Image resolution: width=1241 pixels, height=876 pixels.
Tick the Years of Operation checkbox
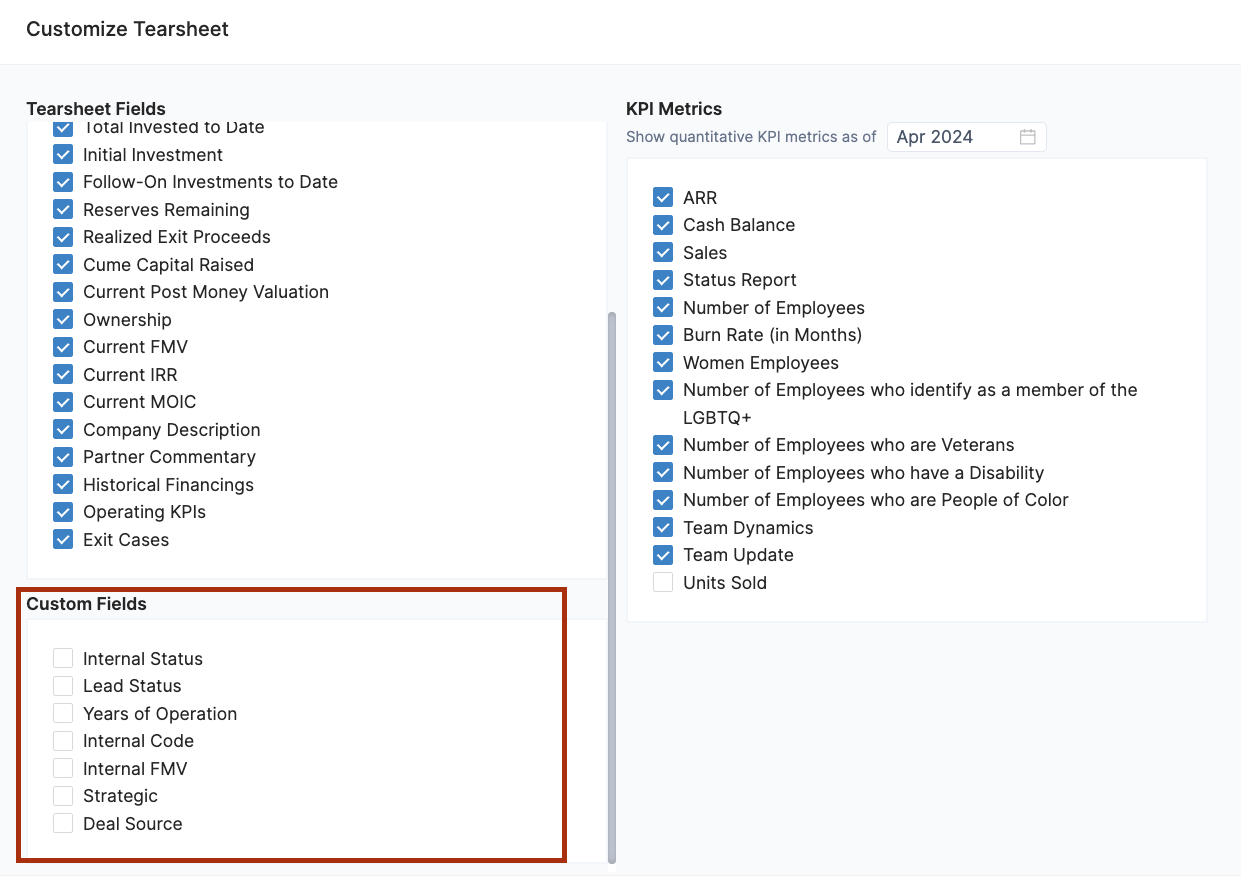[x=63, y=713]
